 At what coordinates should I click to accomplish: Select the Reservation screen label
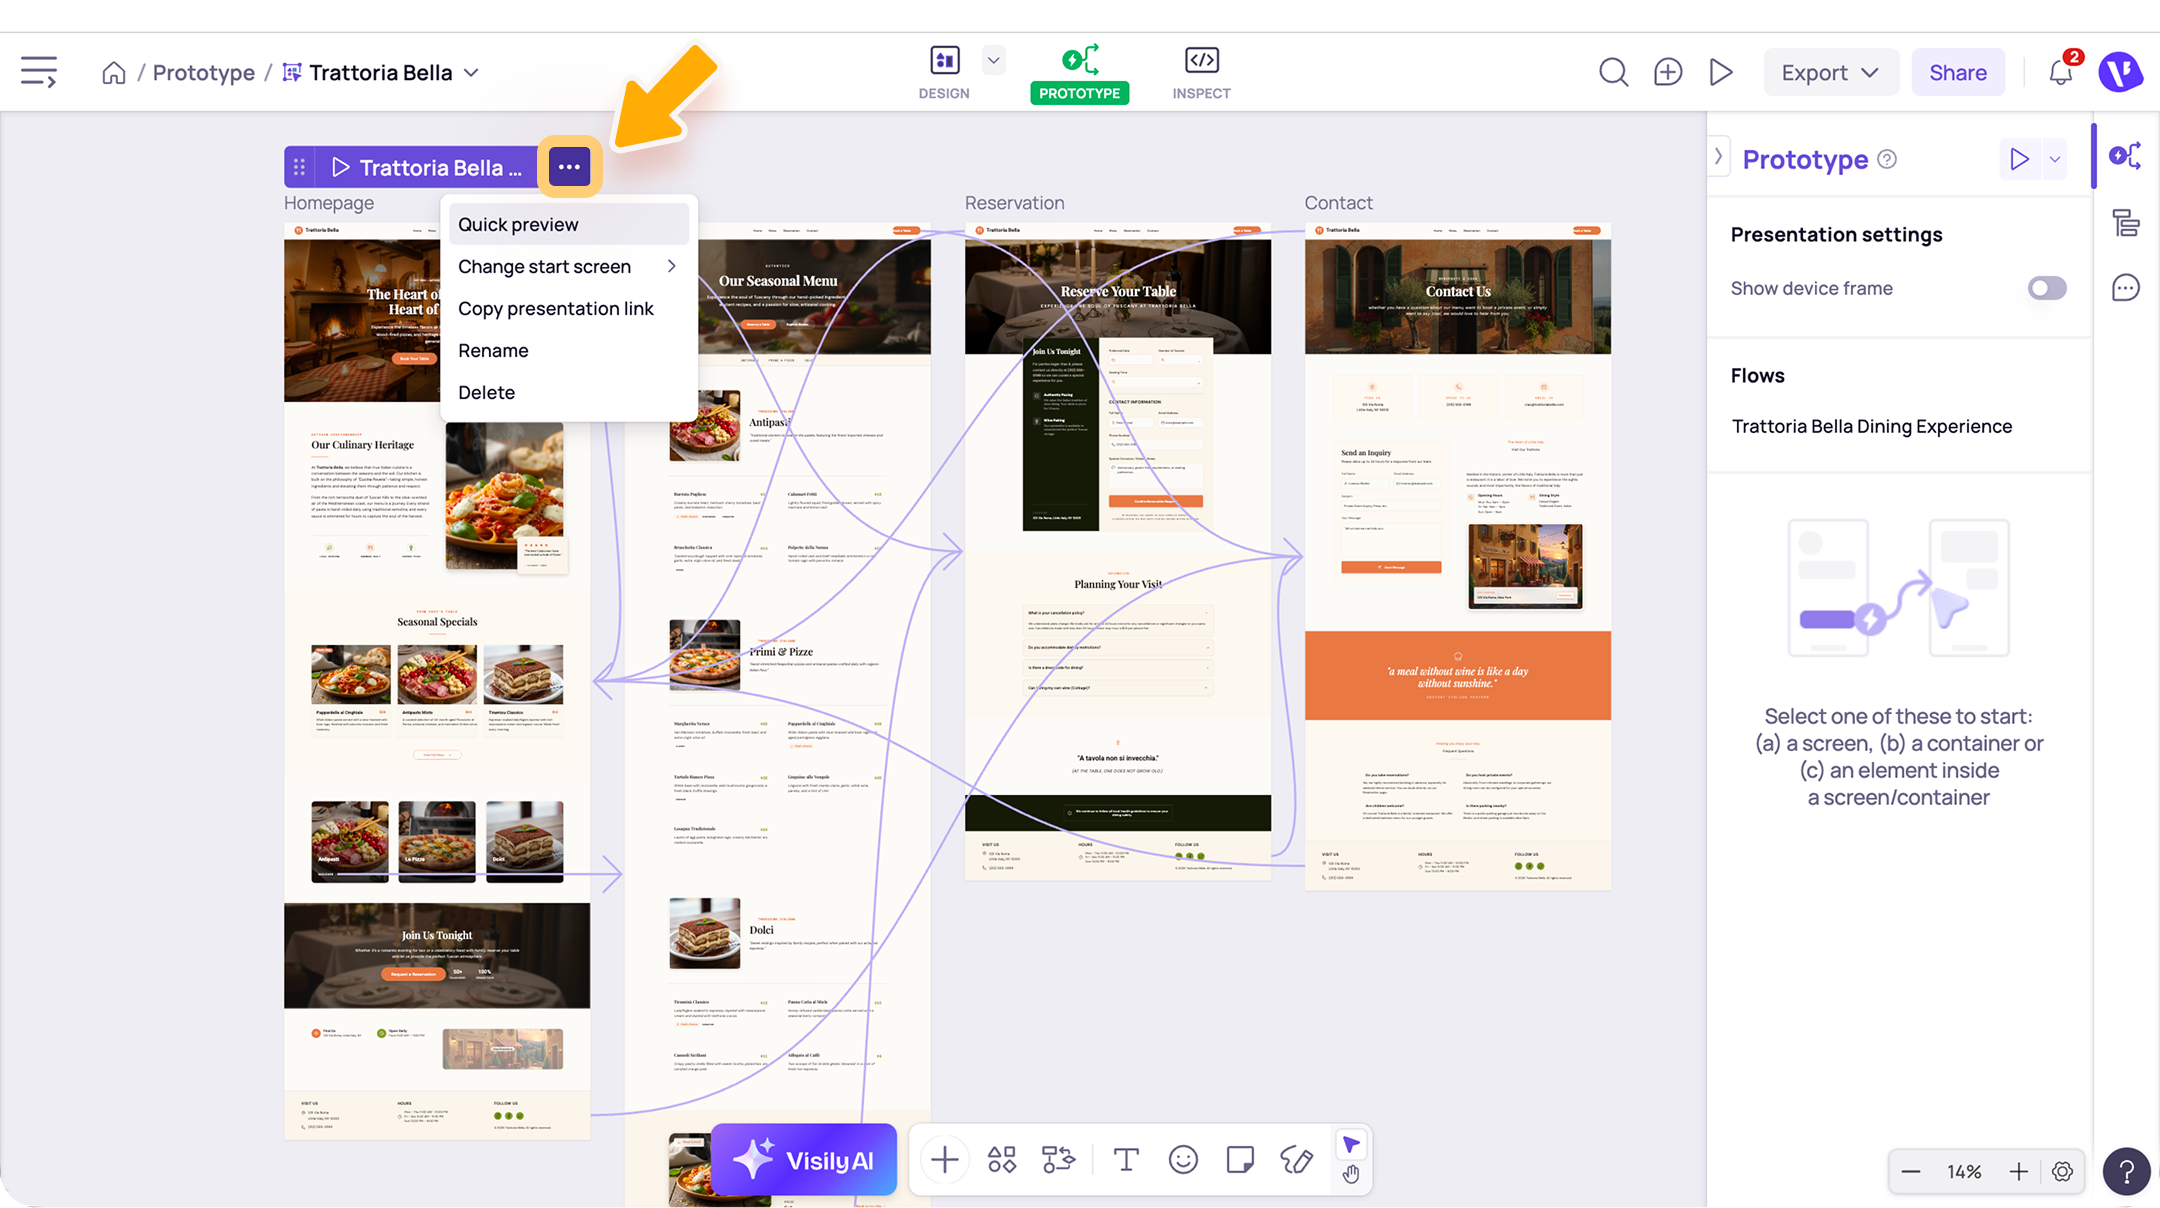point(1014,203)
